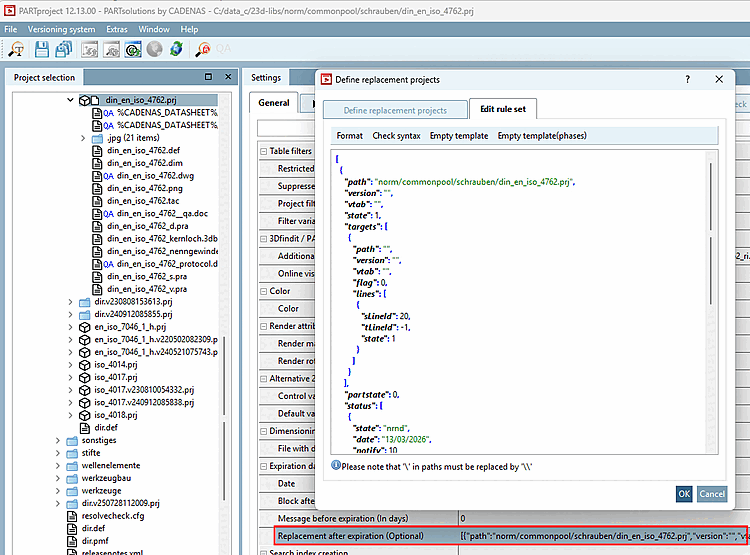Click the Replacement after expiration value field
Viewport: 750px width, 555px height.
pyautogui.click(x=604, y=536)
